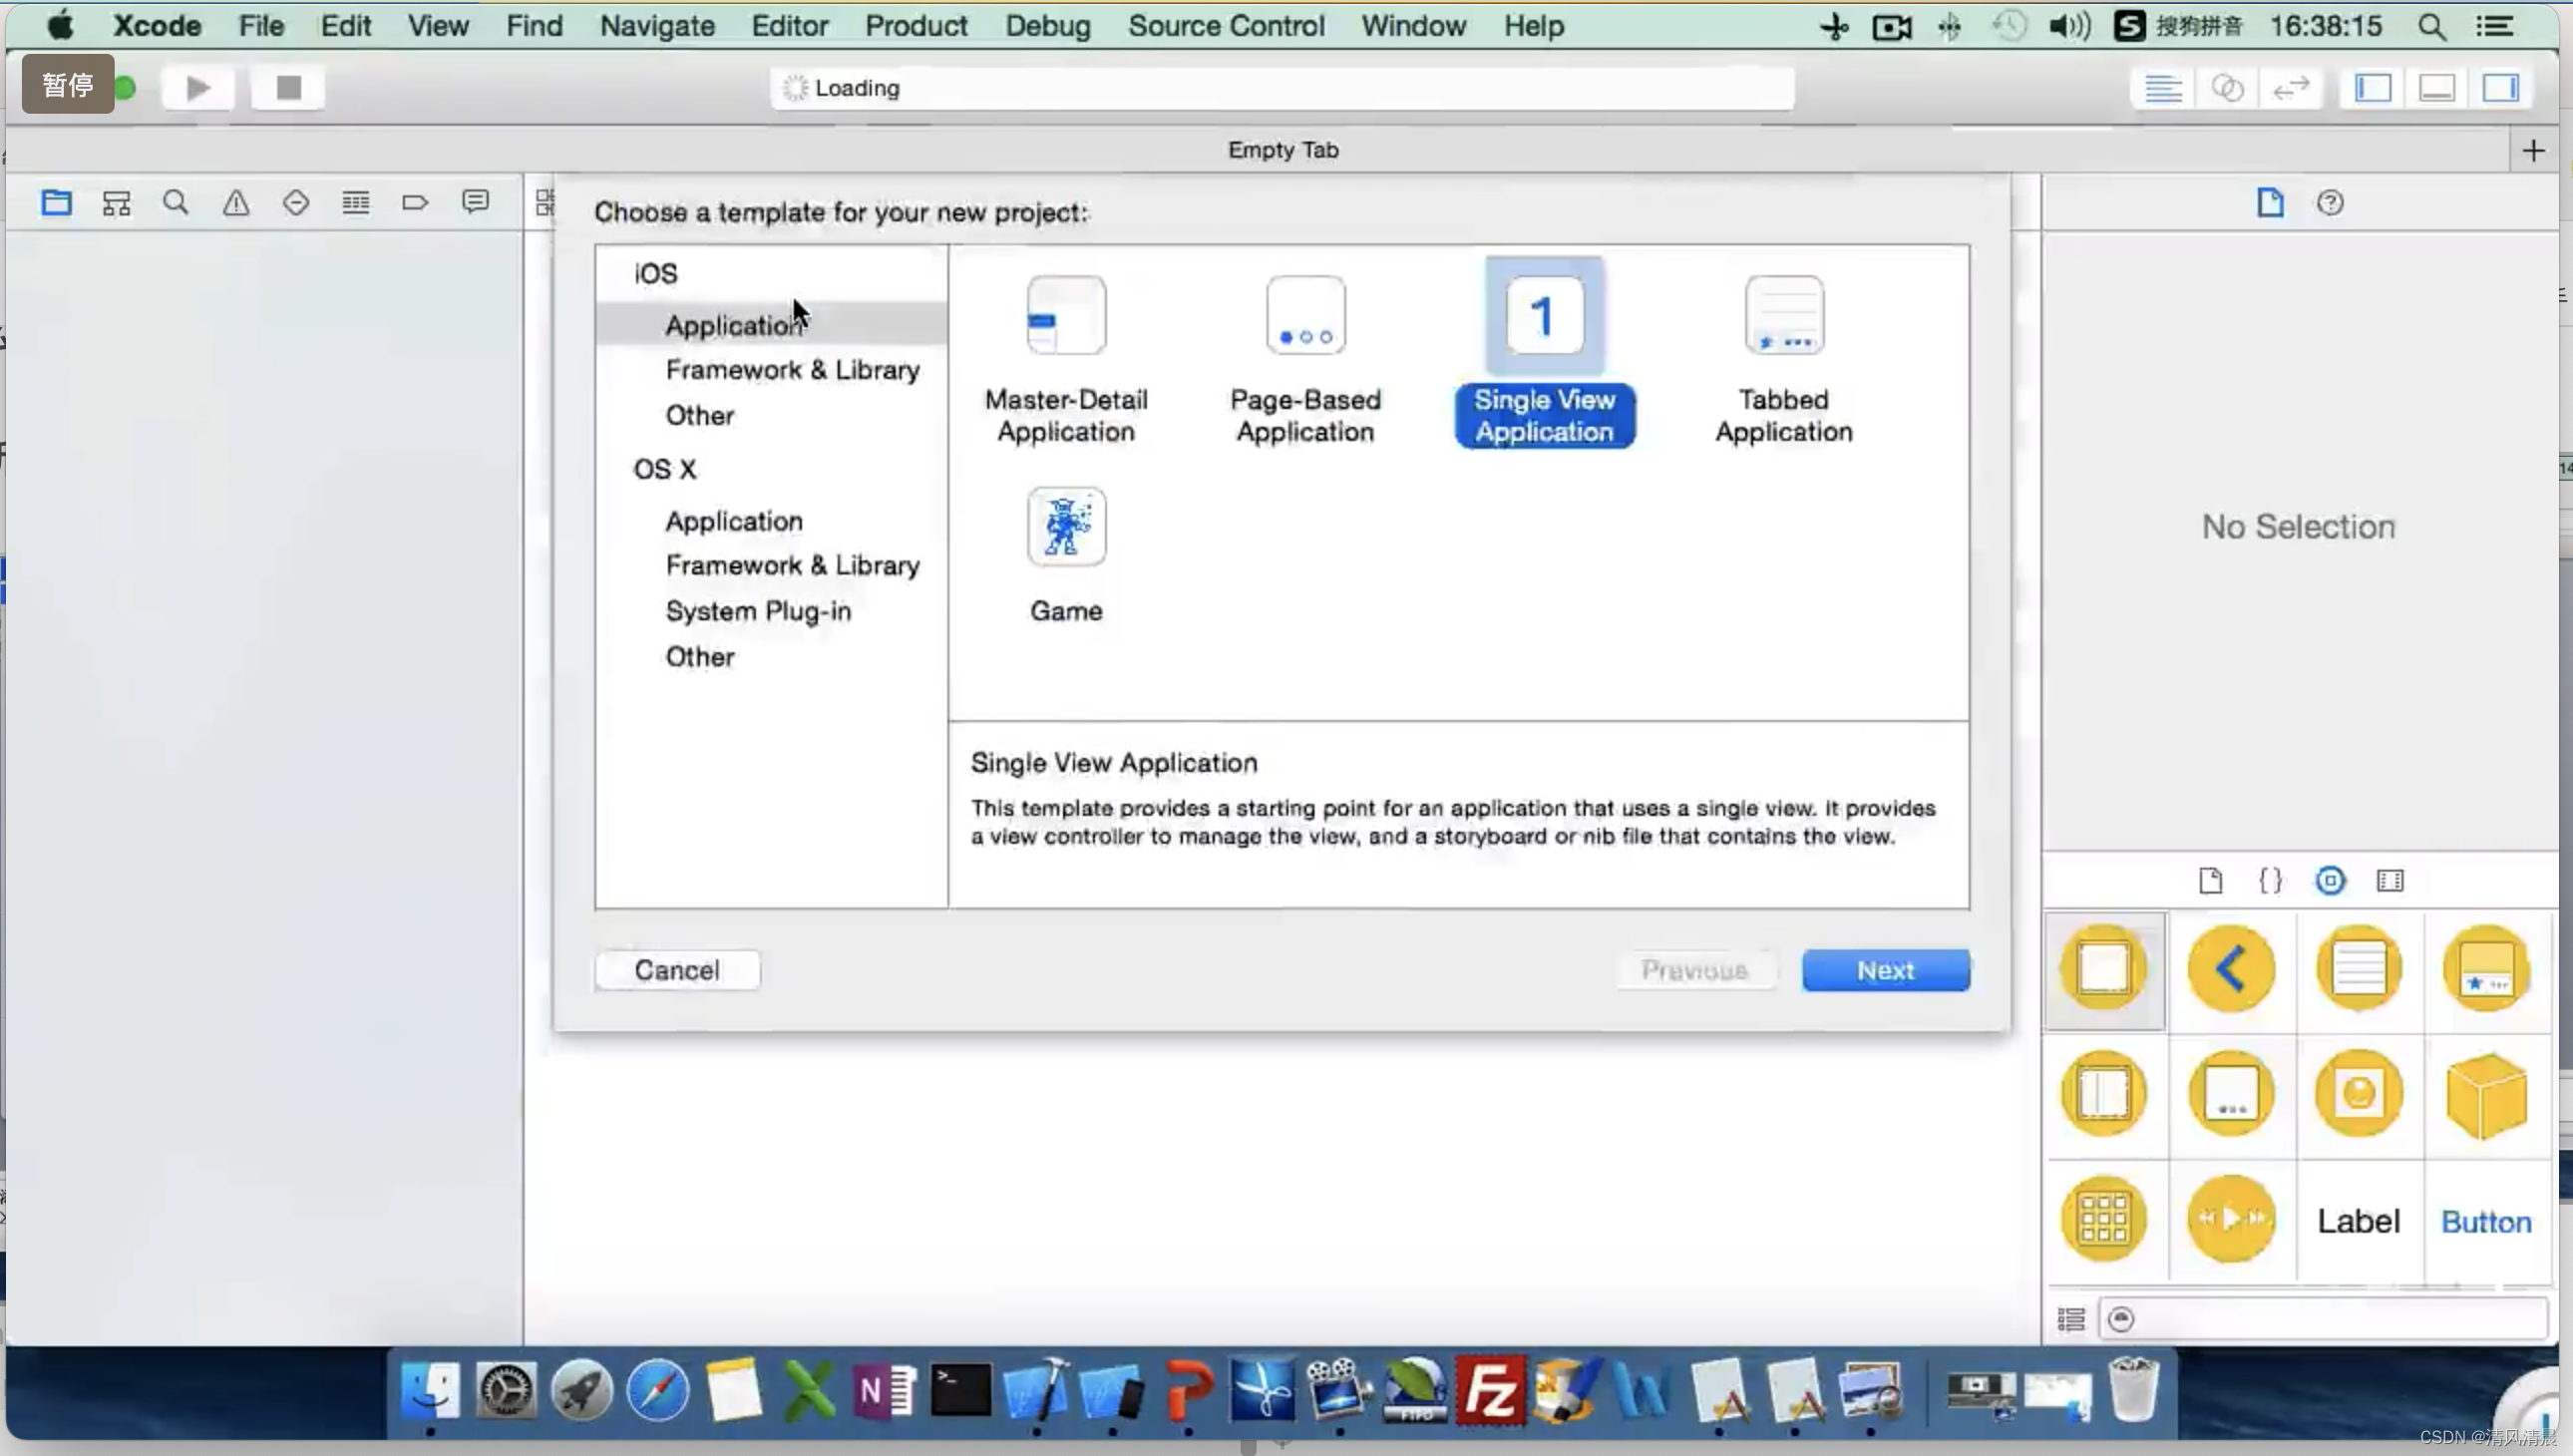Toggle the left navigator panel visibility
The width and height of the screenshot is (2573, 1456).
pyautogui.click(x=2373, y=88)
